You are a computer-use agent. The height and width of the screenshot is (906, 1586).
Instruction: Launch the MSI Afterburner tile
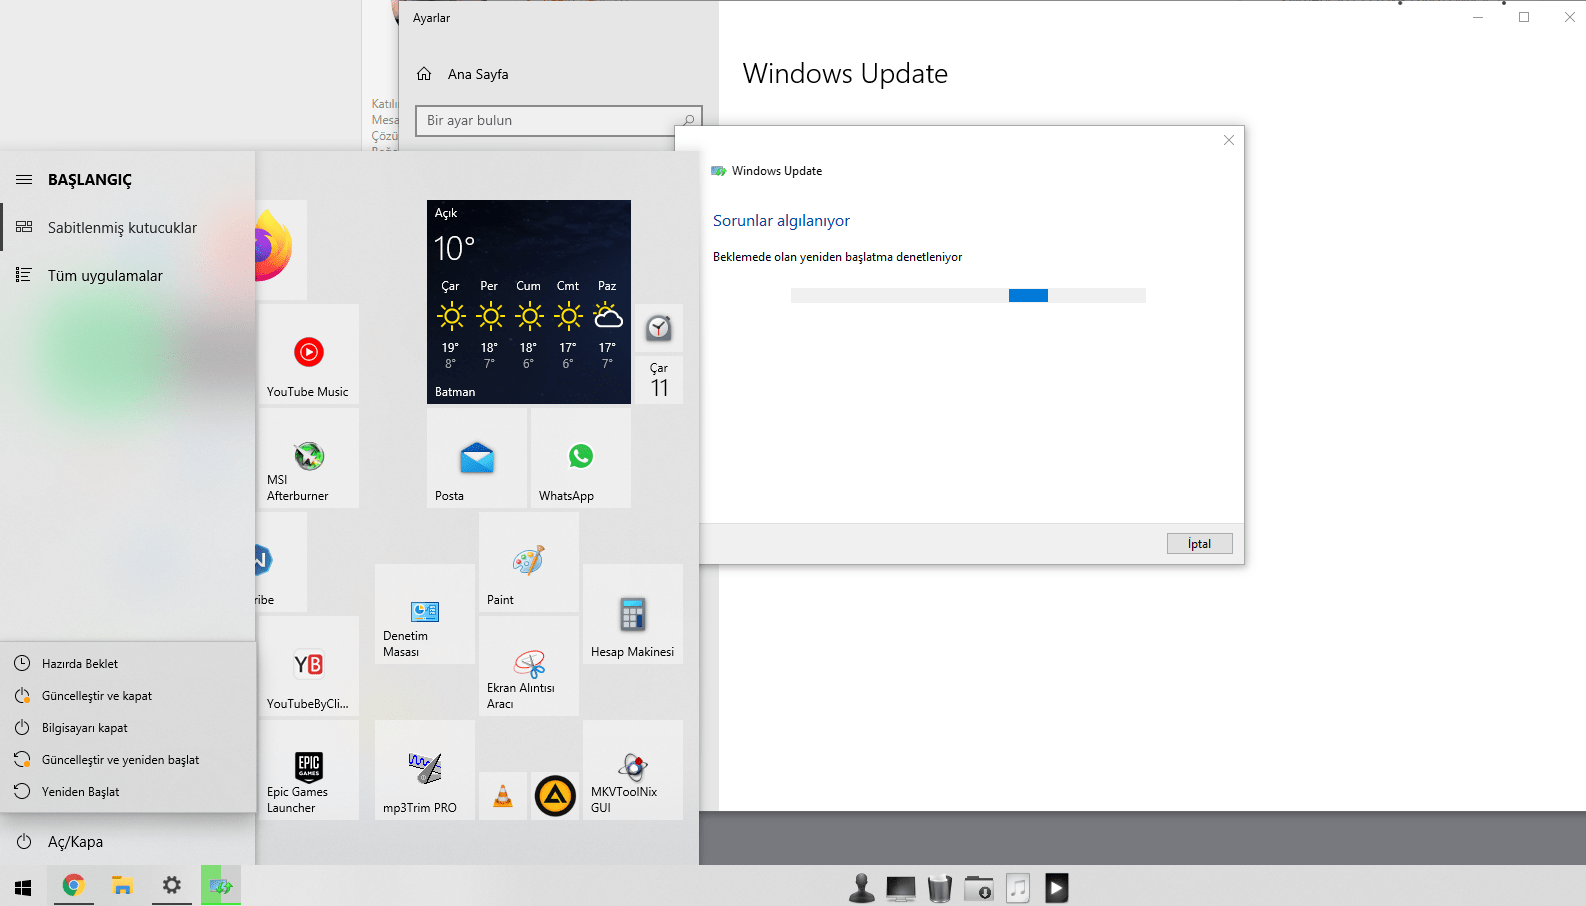pos(308,458)
